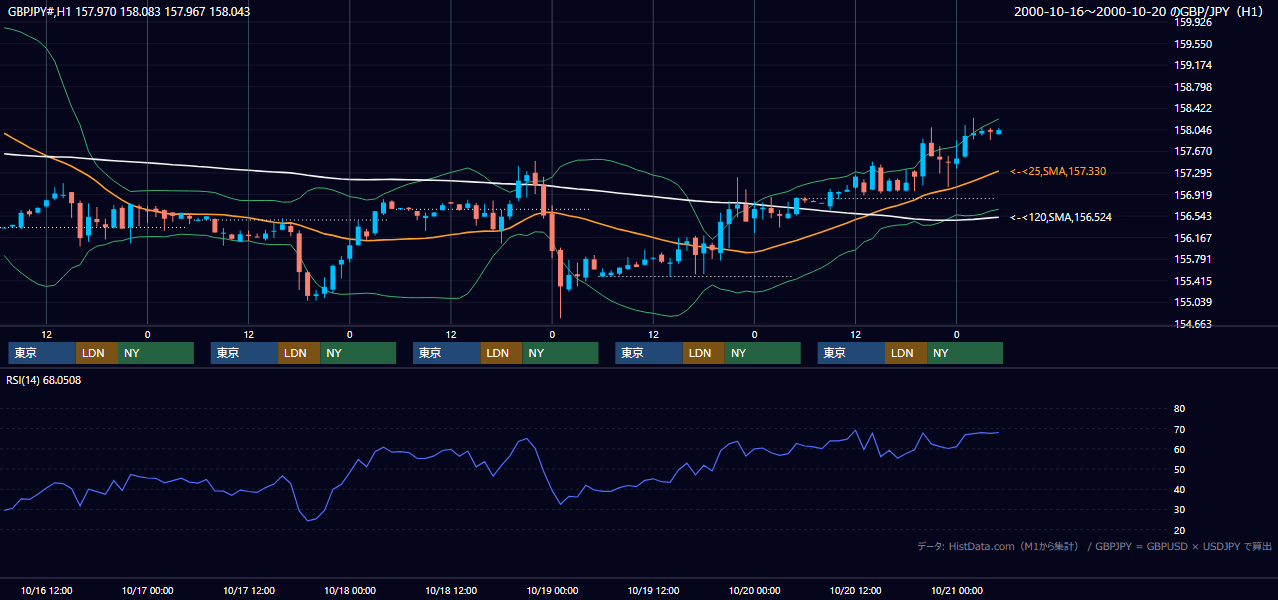This screenshot has height=600, width=1278.
Task: Click the 10/20 12:00 date label
Action: tap(855, 590)
